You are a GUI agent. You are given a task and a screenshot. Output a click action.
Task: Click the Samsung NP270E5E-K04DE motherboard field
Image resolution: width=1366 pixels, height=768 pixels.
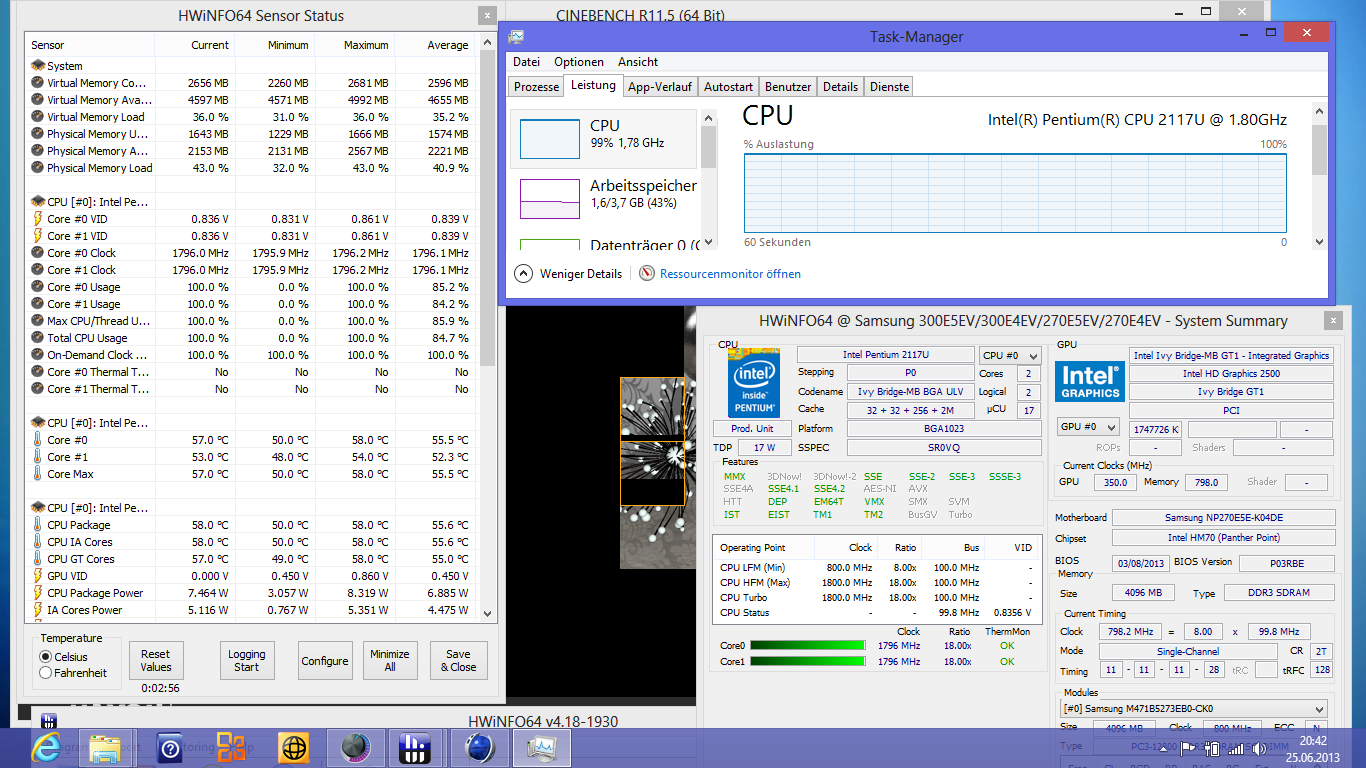point(1223,518)
